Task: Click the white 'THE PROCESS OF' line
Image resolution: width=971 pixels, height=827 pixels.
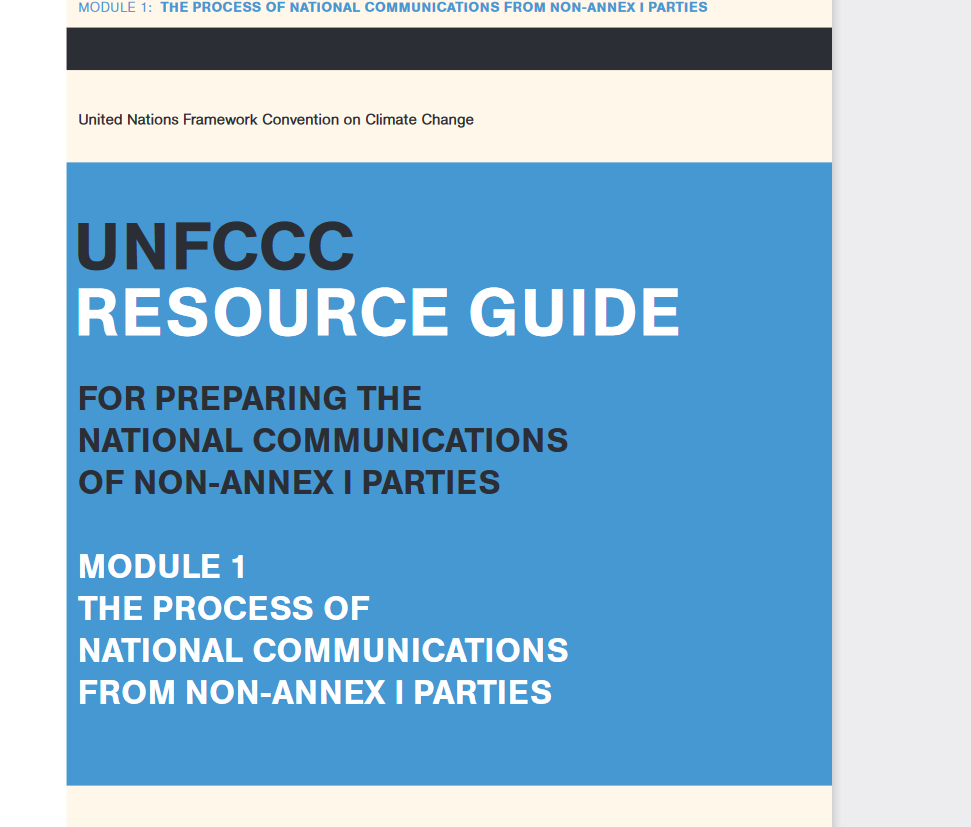Action: [224, 608]
